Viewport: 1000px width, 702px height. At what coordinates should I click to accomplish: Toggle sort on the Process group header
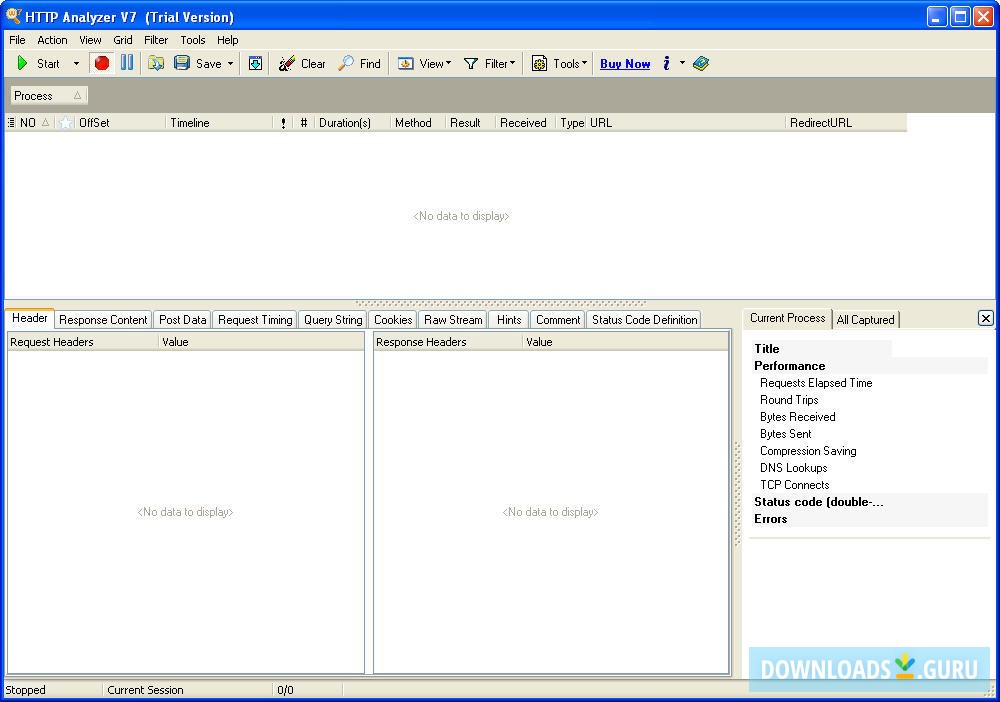[x=48, y=96]
